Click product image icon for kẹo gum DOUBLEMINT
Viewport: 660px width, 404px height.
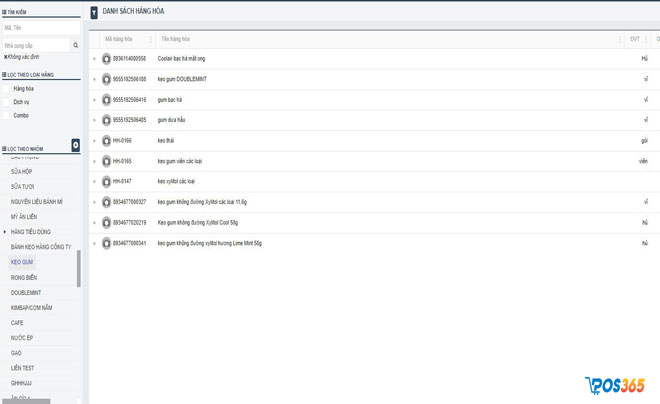tap(106, 79)
